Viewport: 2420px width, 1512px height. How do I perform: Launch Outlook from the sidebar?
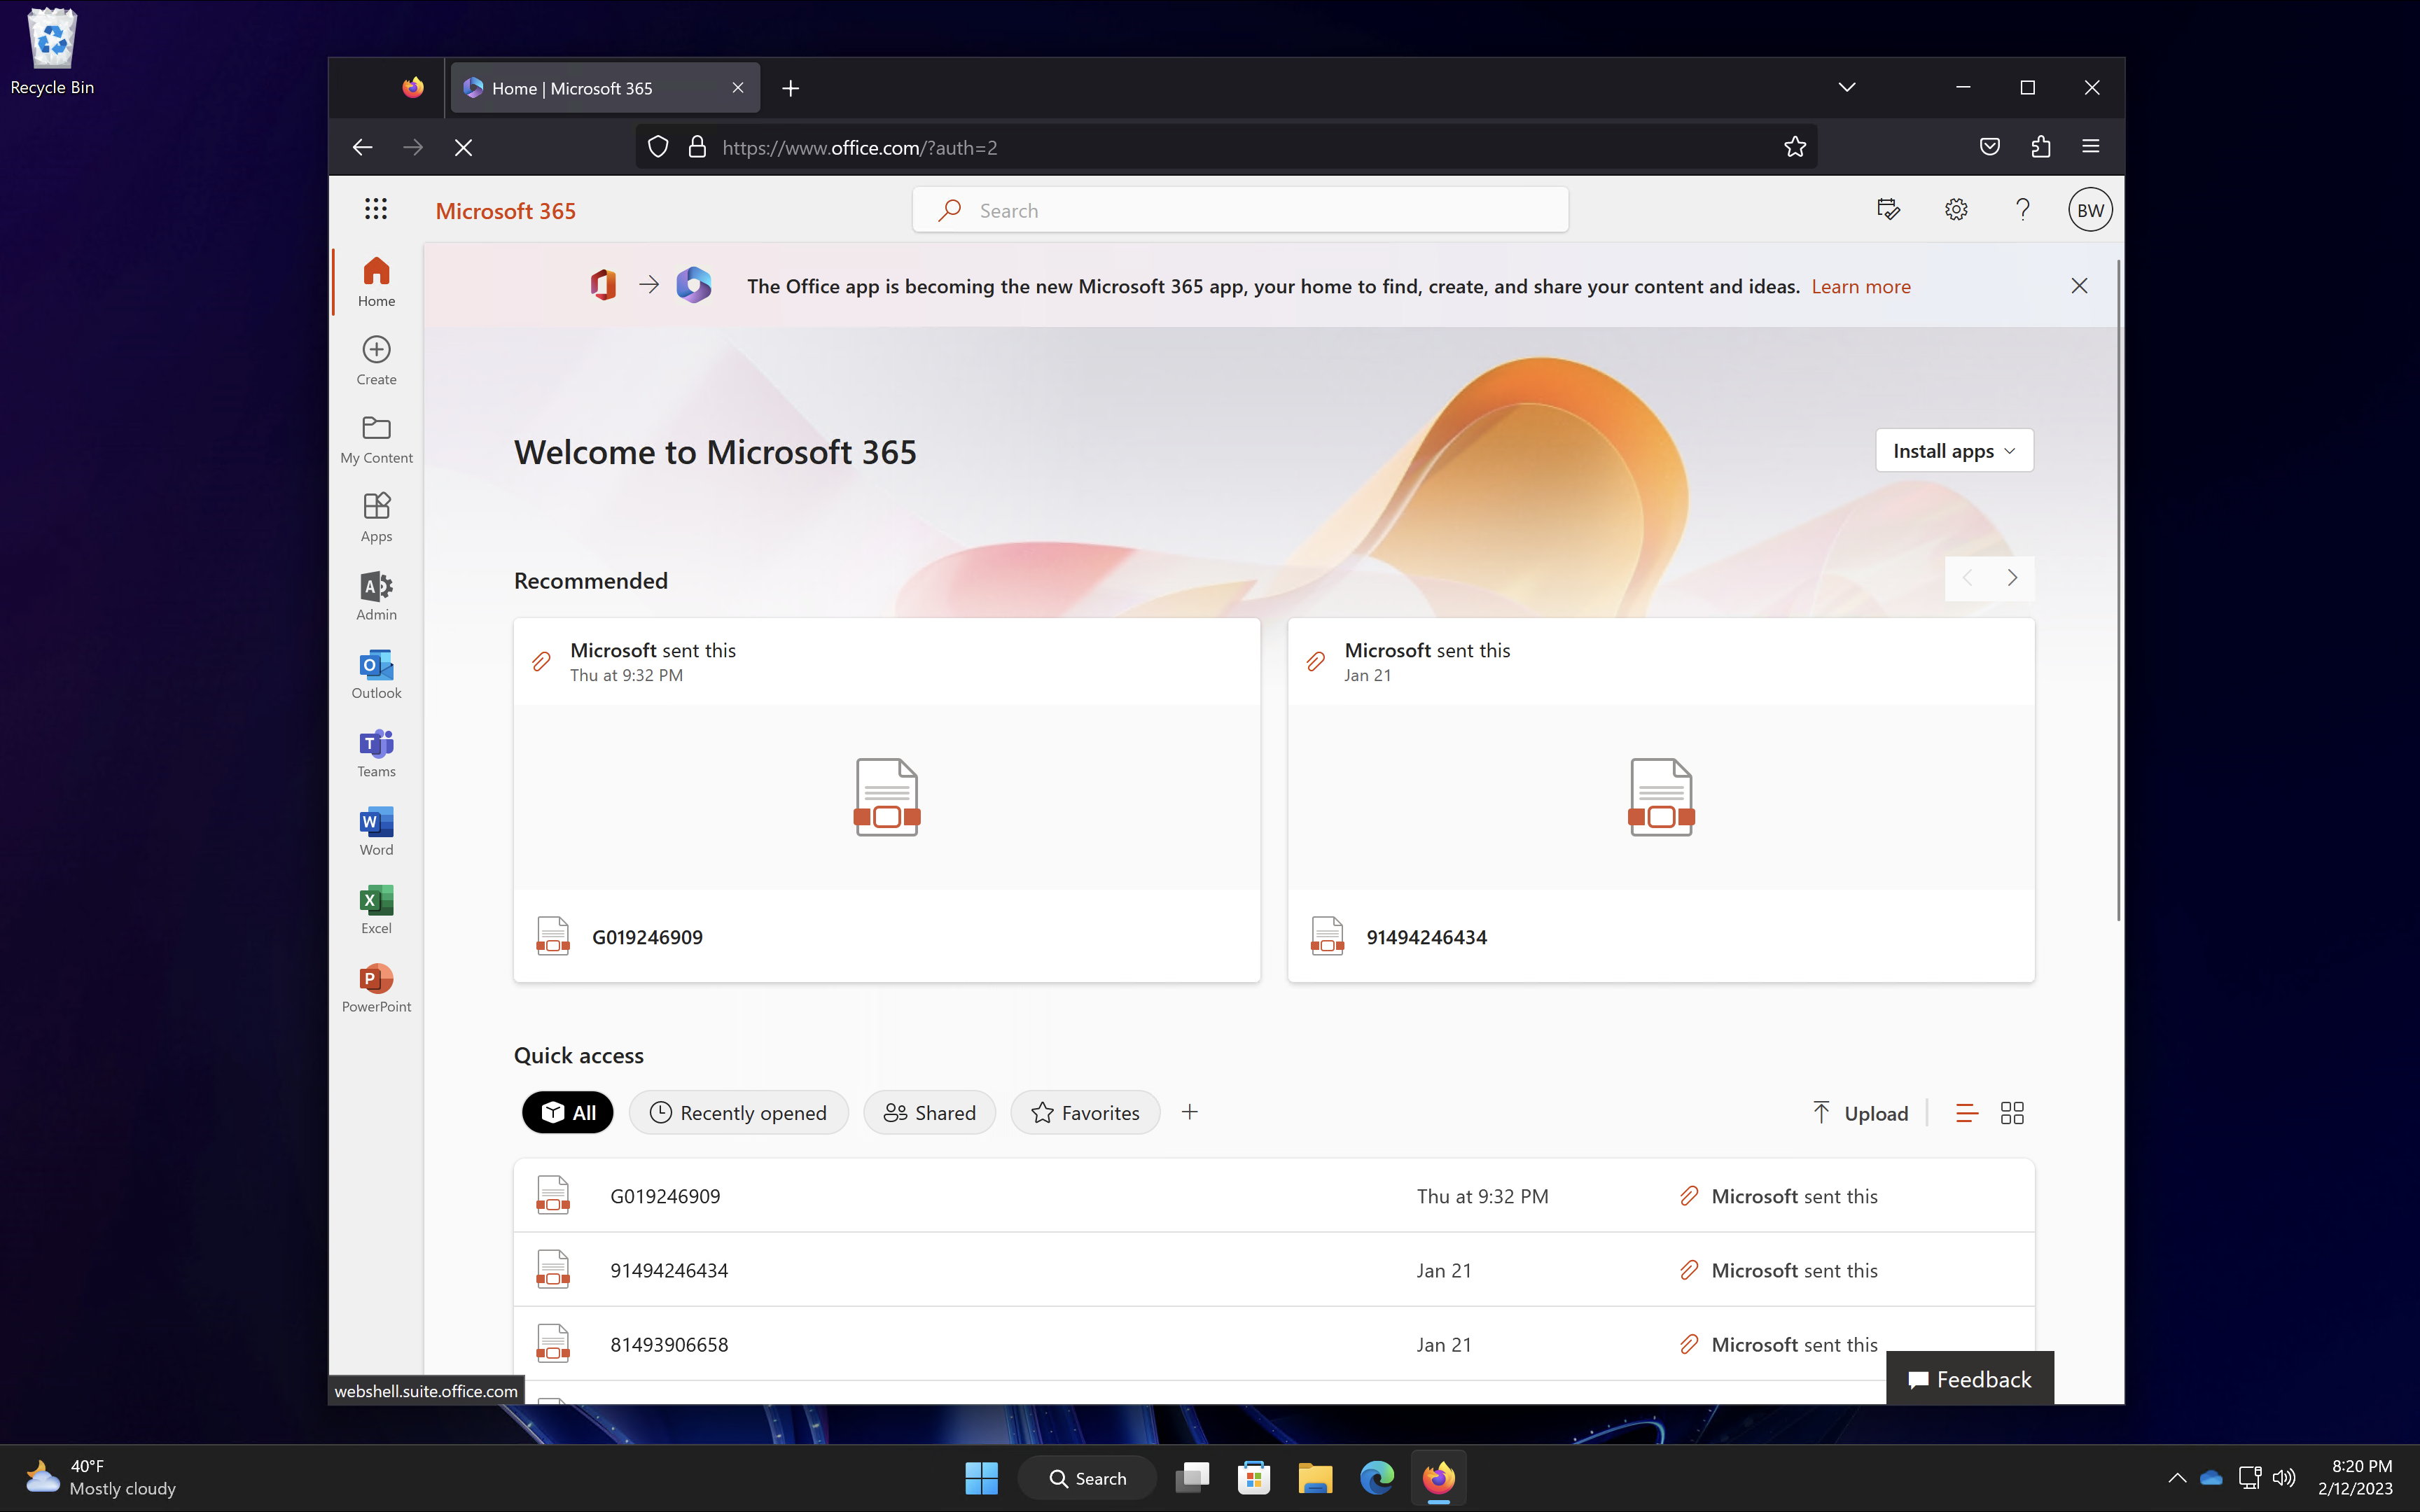376,674
